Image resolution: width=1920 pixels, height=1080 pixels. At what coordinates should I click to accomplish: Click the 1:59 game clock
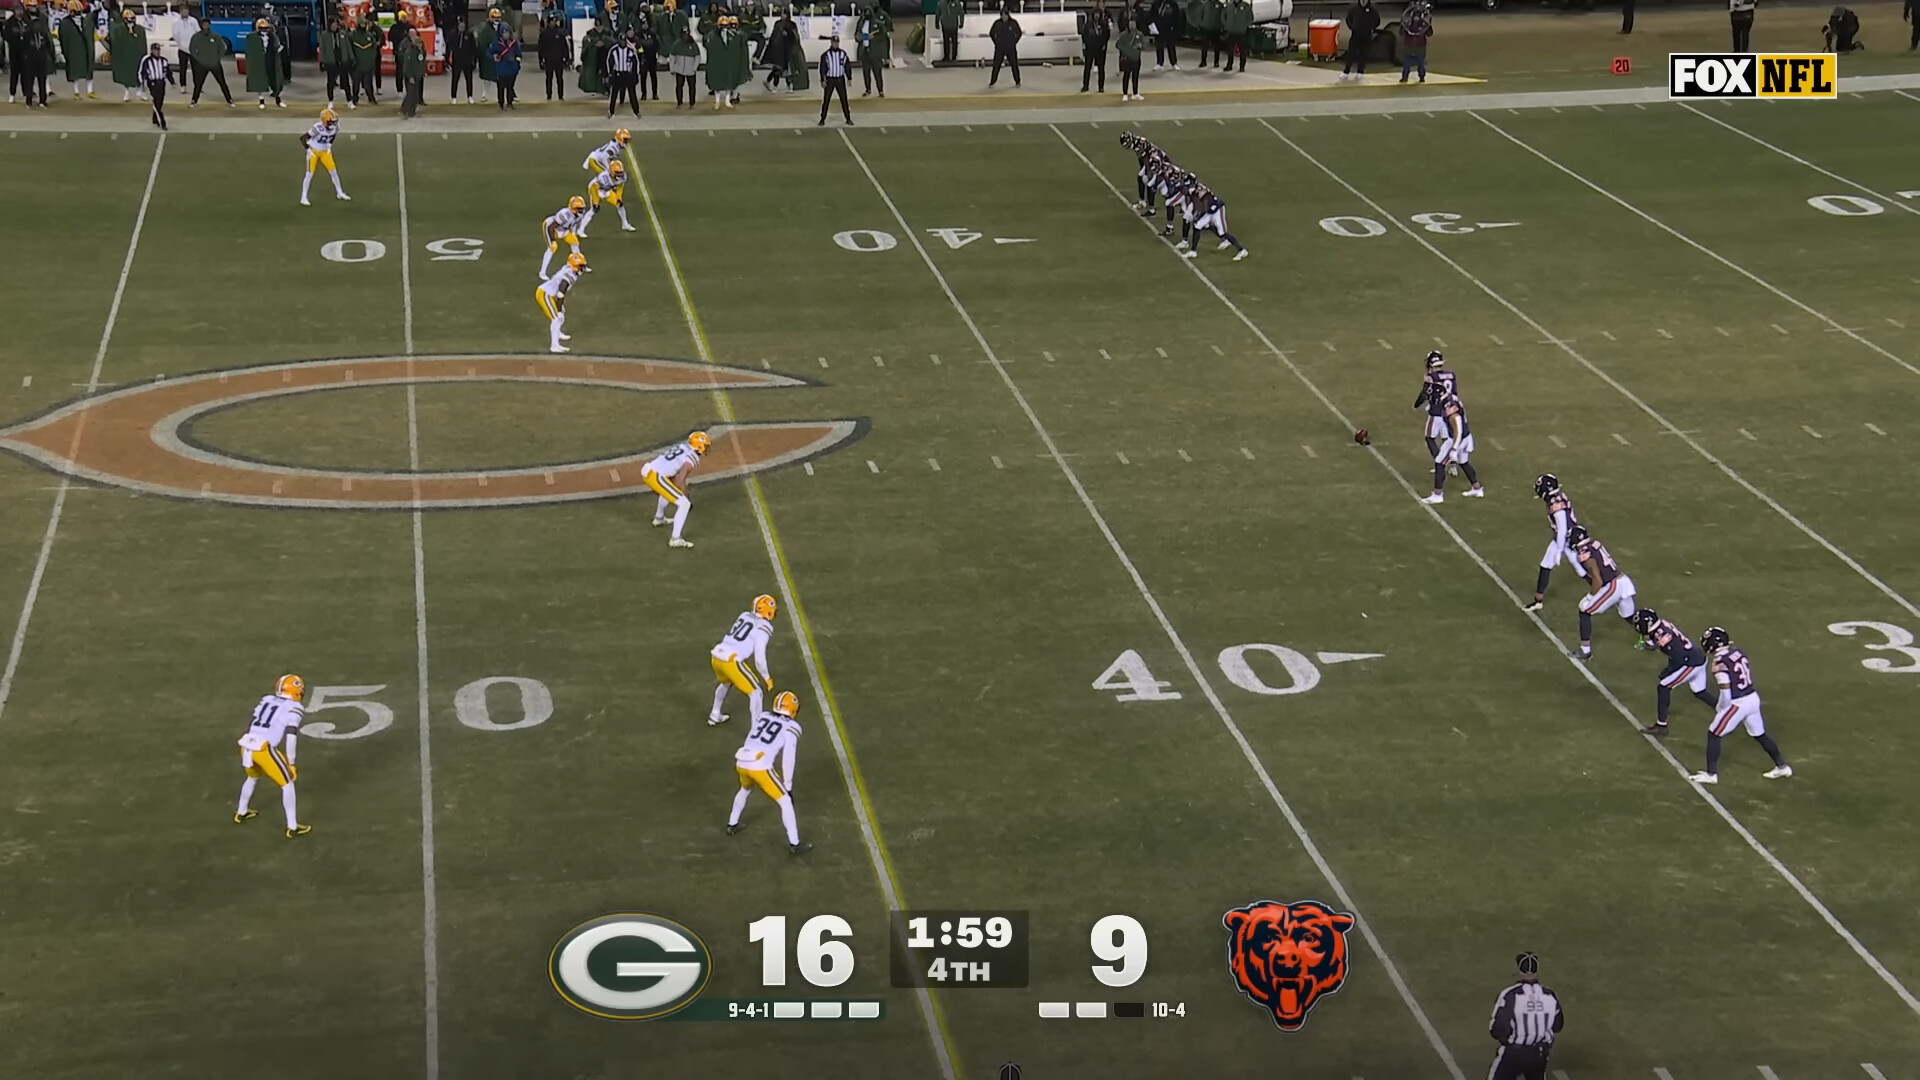click(x=959, y=933)
